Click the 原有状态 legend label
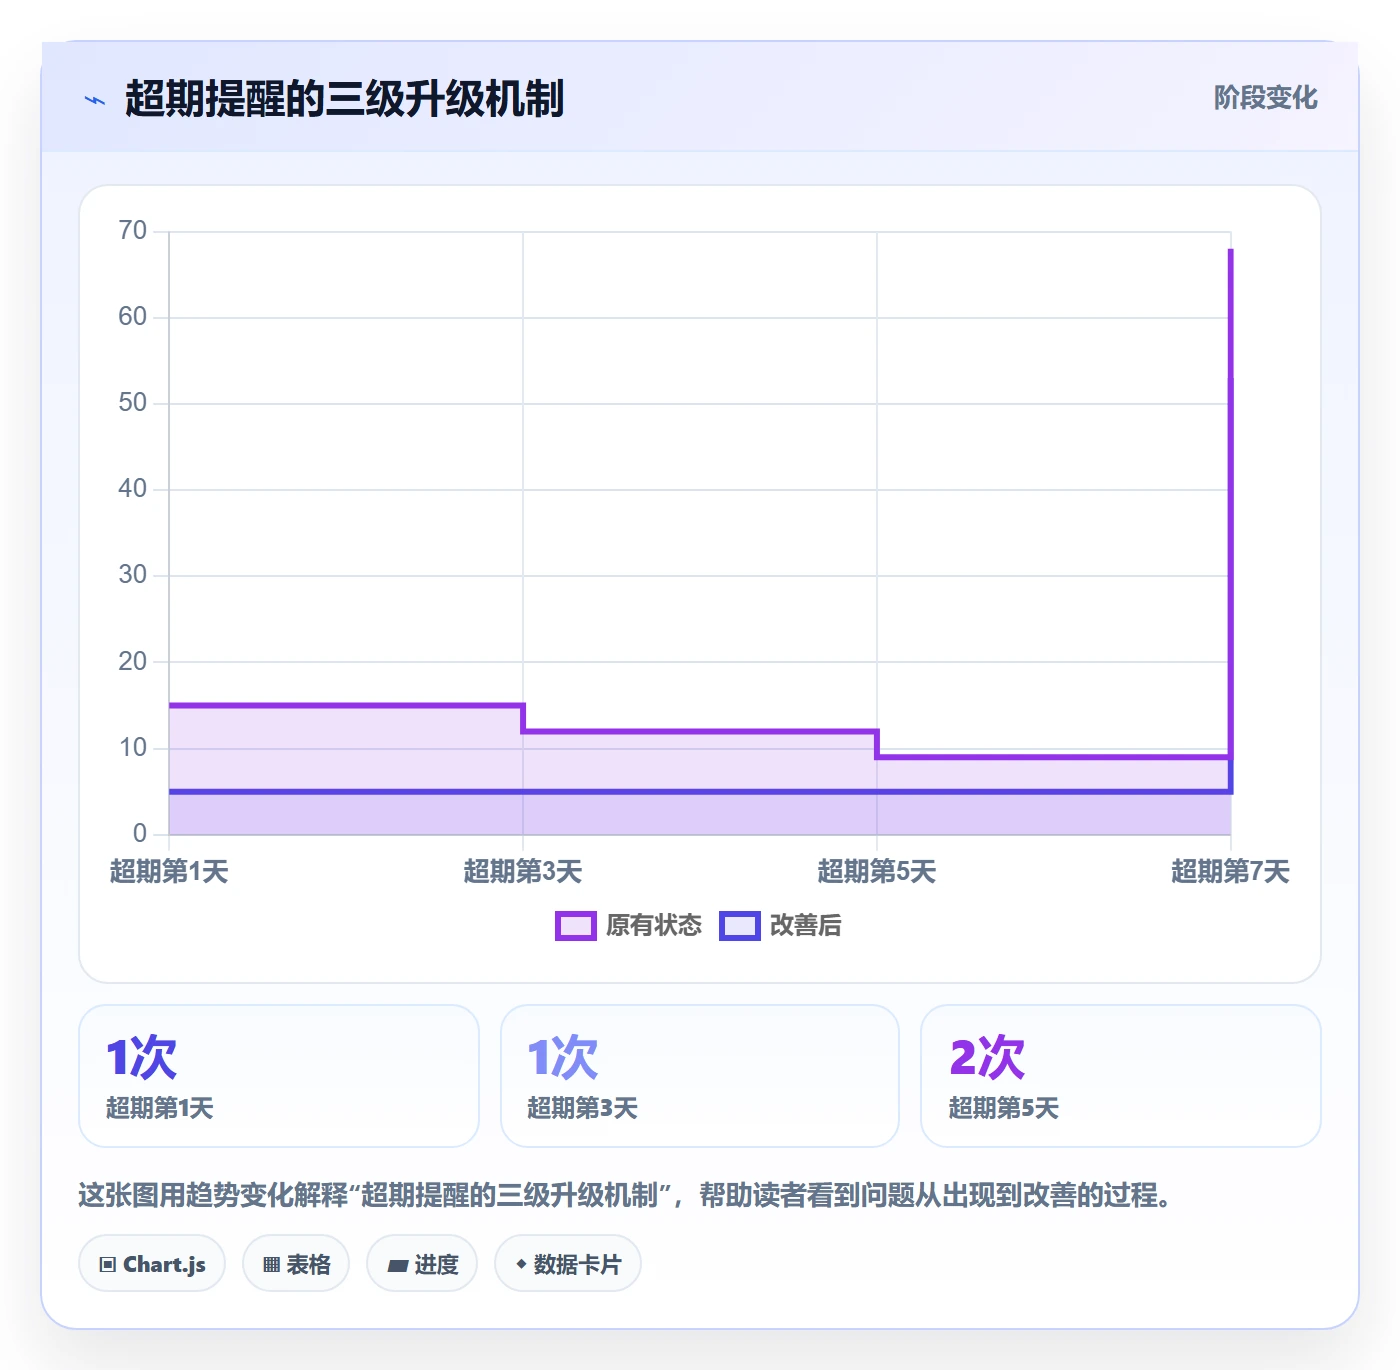The image size is (1400, 1370). pyautogui.click(x=654, y=926)
